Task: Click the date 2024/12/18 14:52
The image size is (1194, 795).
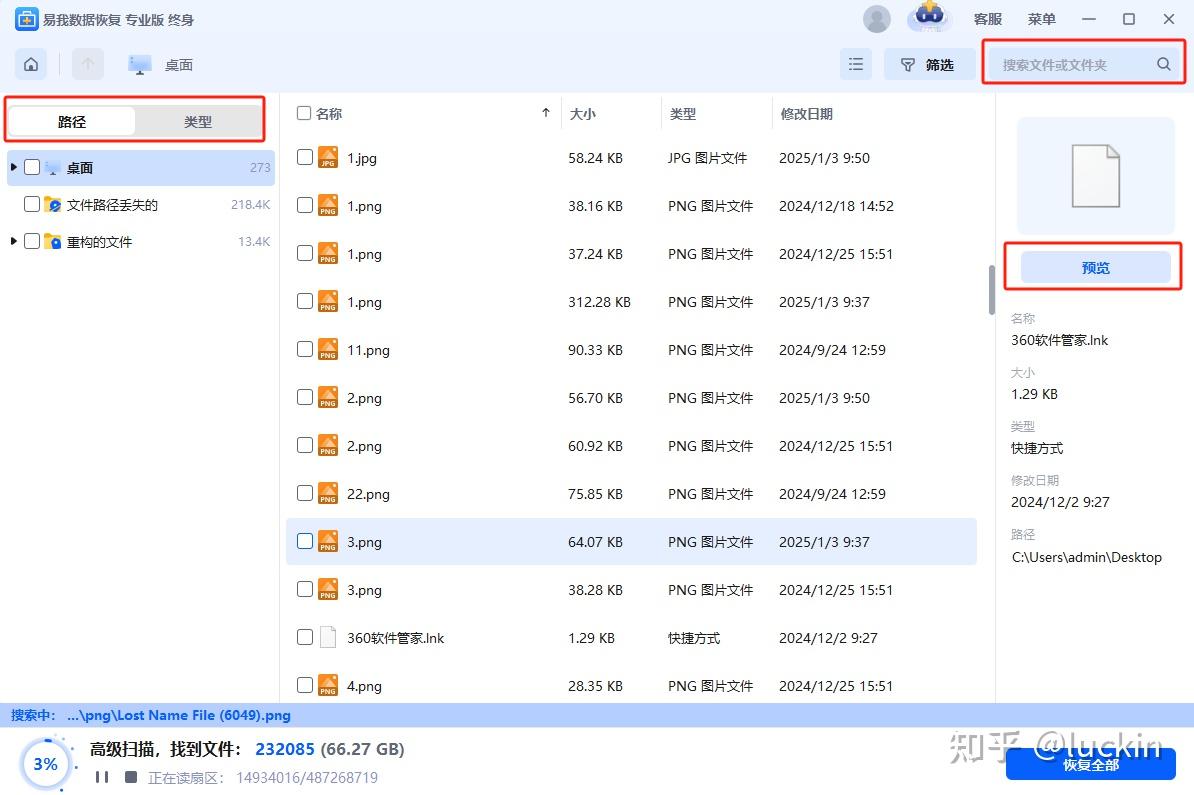Action: [836, 206]
